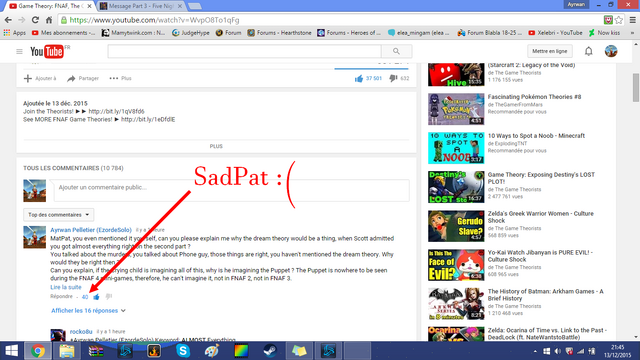Expand video description with PLUS

[216, 146]
